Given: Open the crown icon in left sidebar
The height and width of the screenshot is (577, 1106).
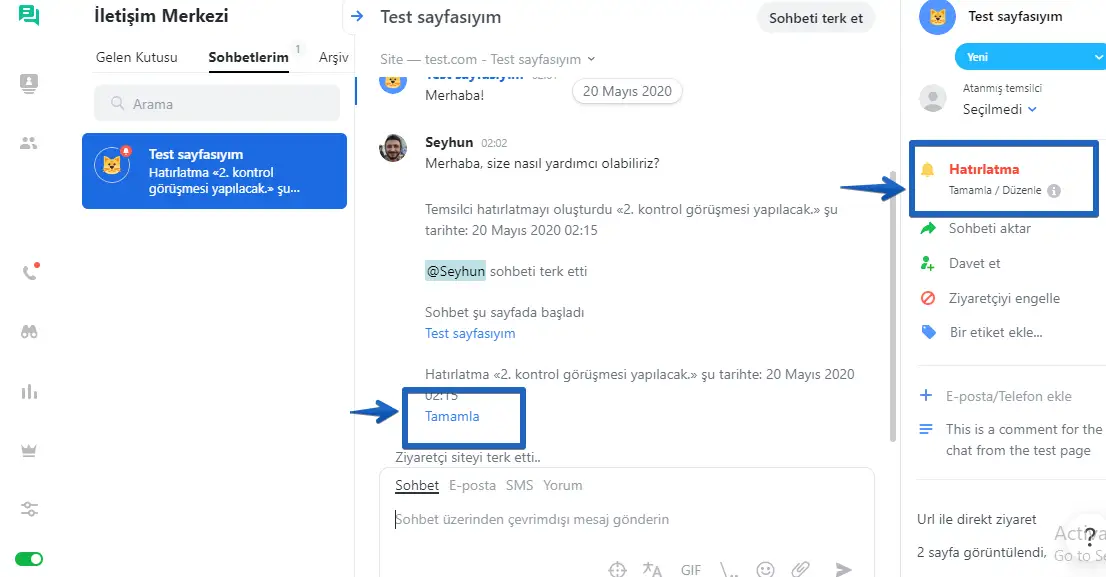Looking at the screenshot, I should tap(29, 451).
